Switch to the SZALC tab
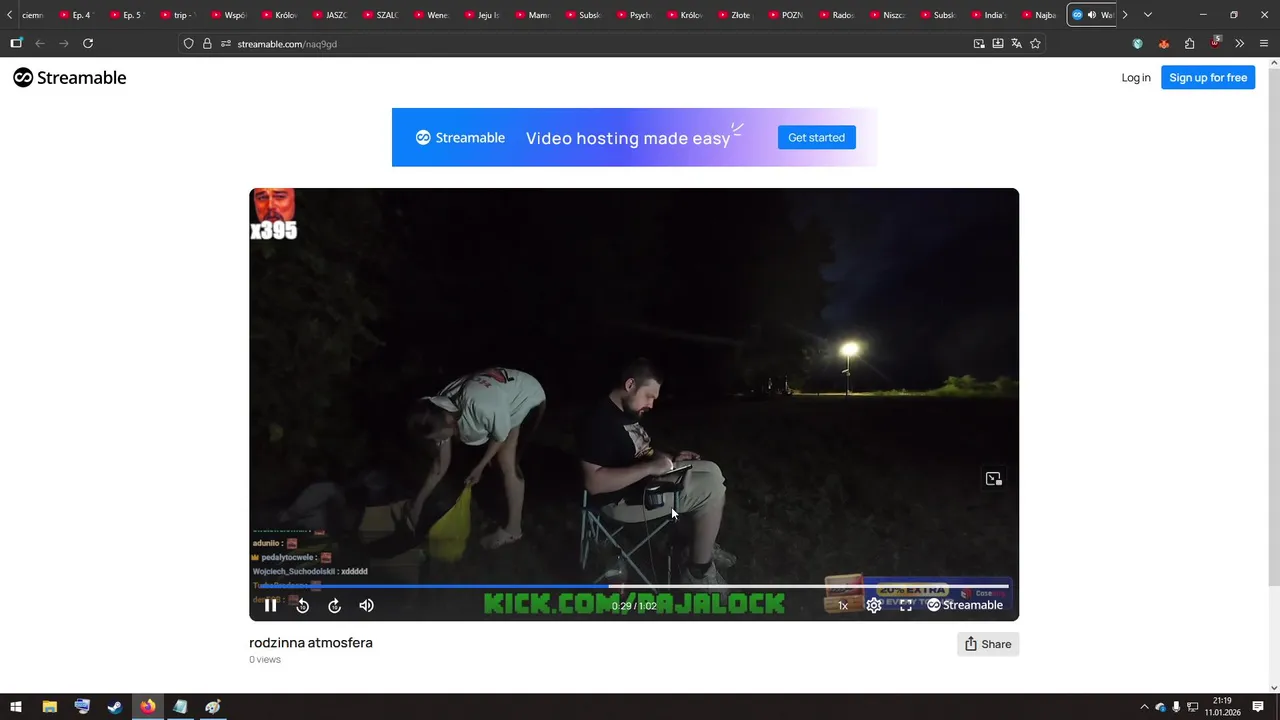This screenshot has height=720, width=1280. (x=382, y=15)
